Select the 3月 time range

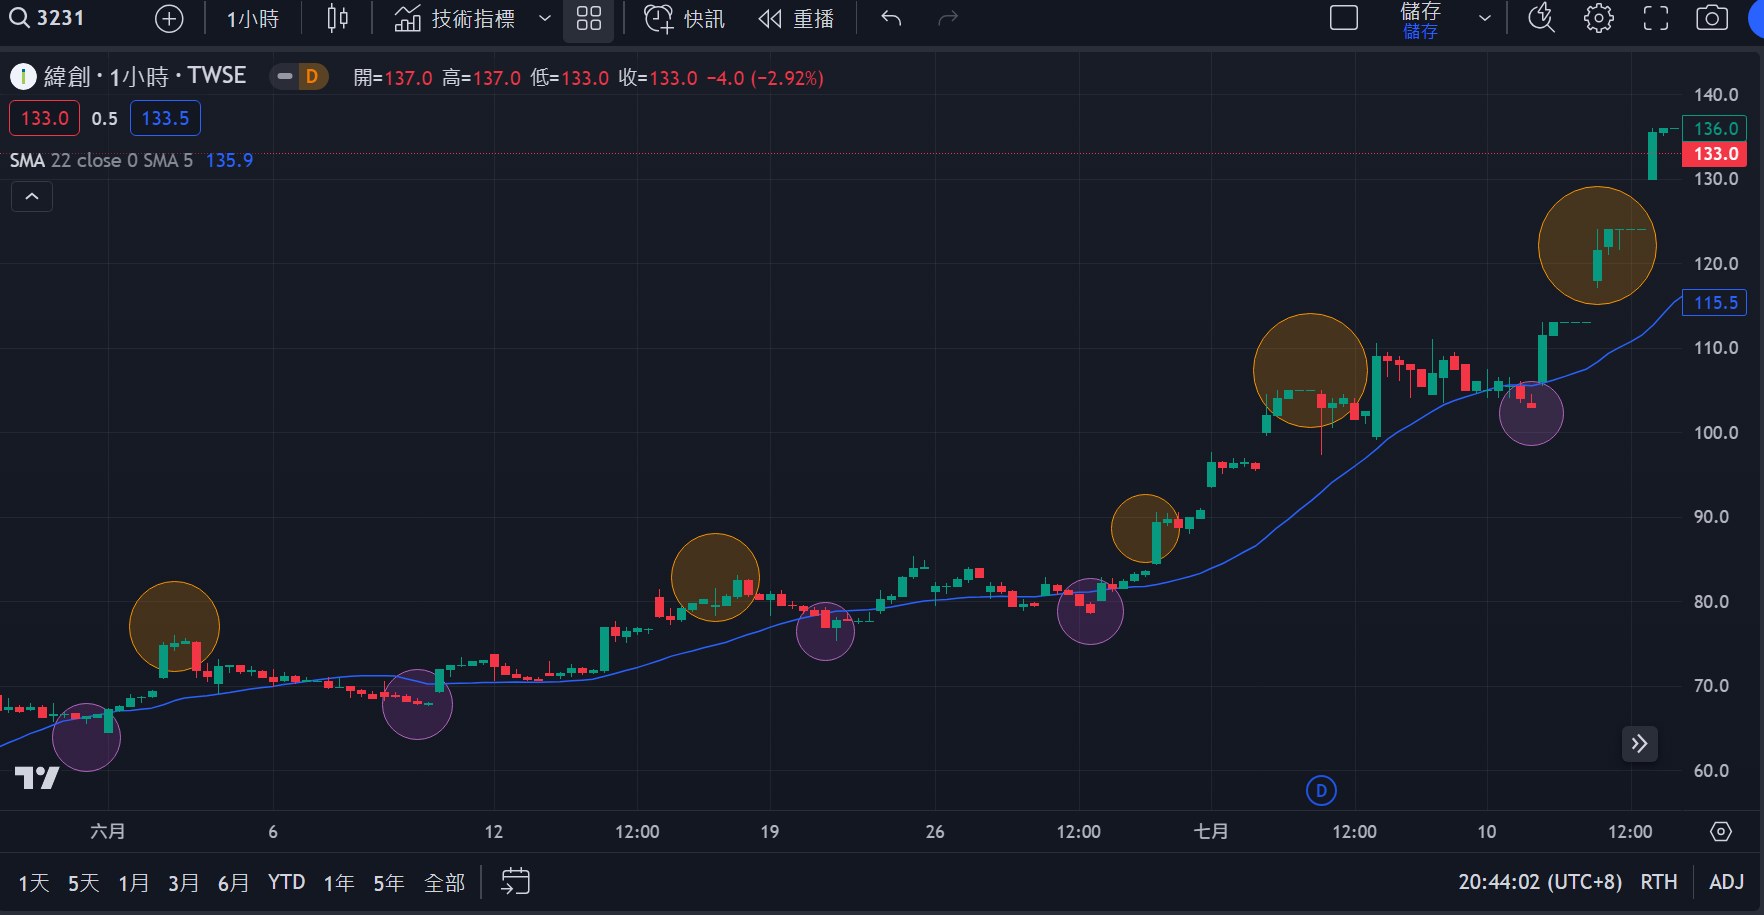(183, 883)
